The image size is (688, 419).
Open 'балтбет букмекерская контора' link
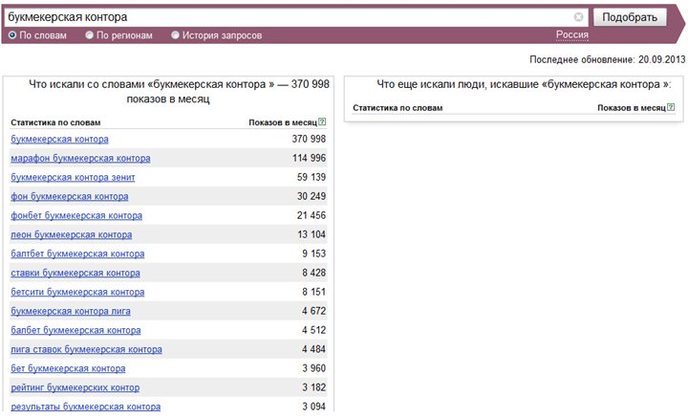click(x=77, y=254)
